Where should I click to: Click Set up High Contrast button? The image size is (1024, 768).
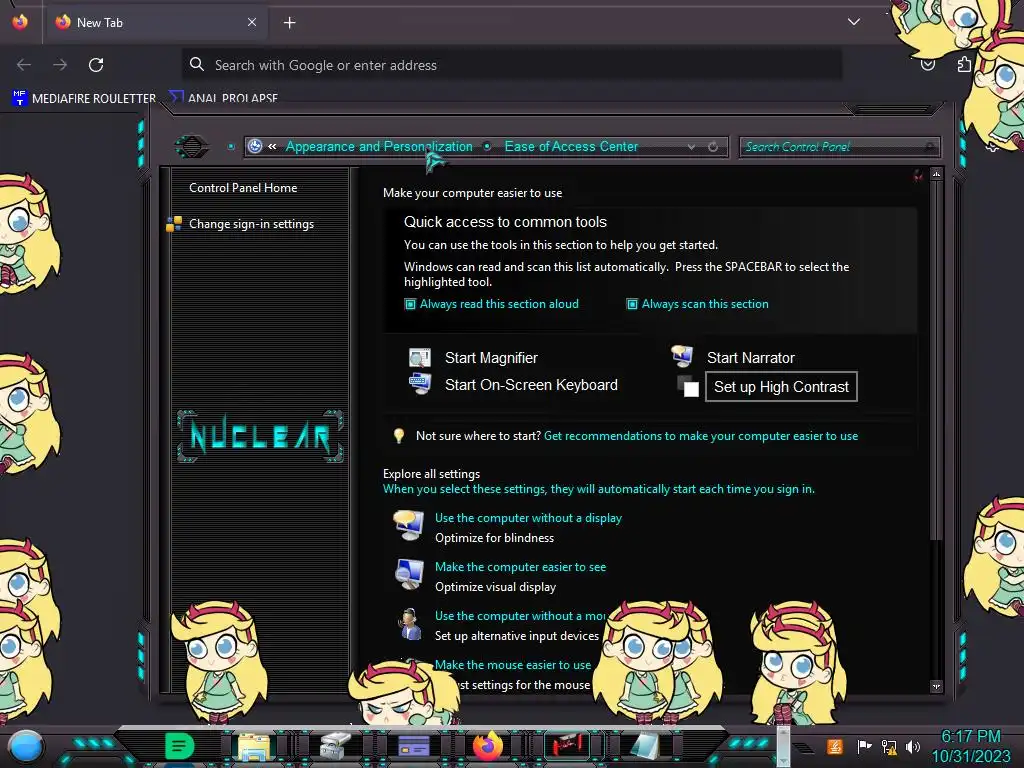click(781, 387)
